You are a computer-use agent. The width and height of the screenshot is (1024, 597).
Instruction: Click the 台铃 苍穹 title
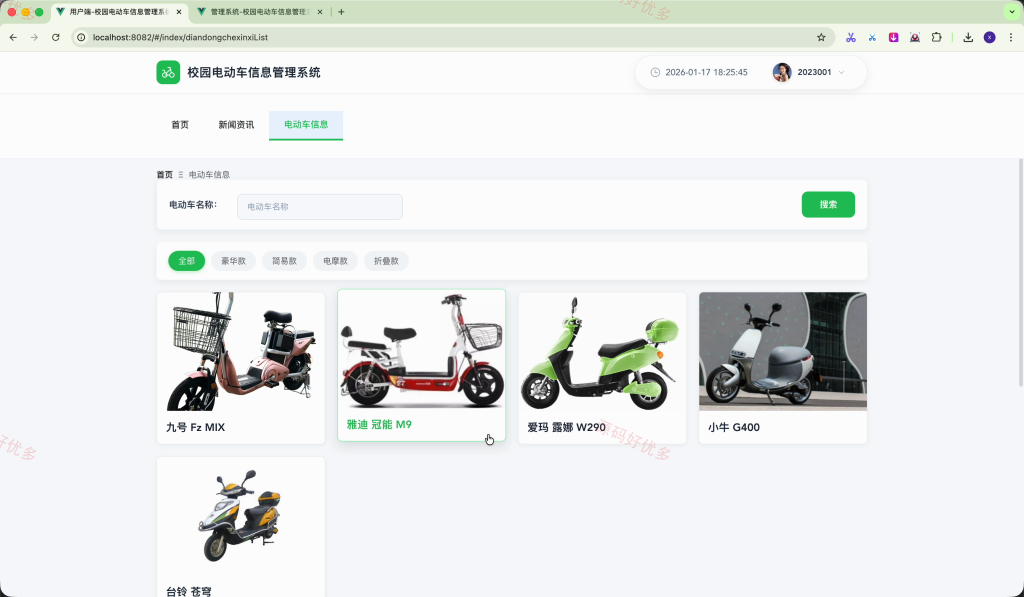(189, 591)
